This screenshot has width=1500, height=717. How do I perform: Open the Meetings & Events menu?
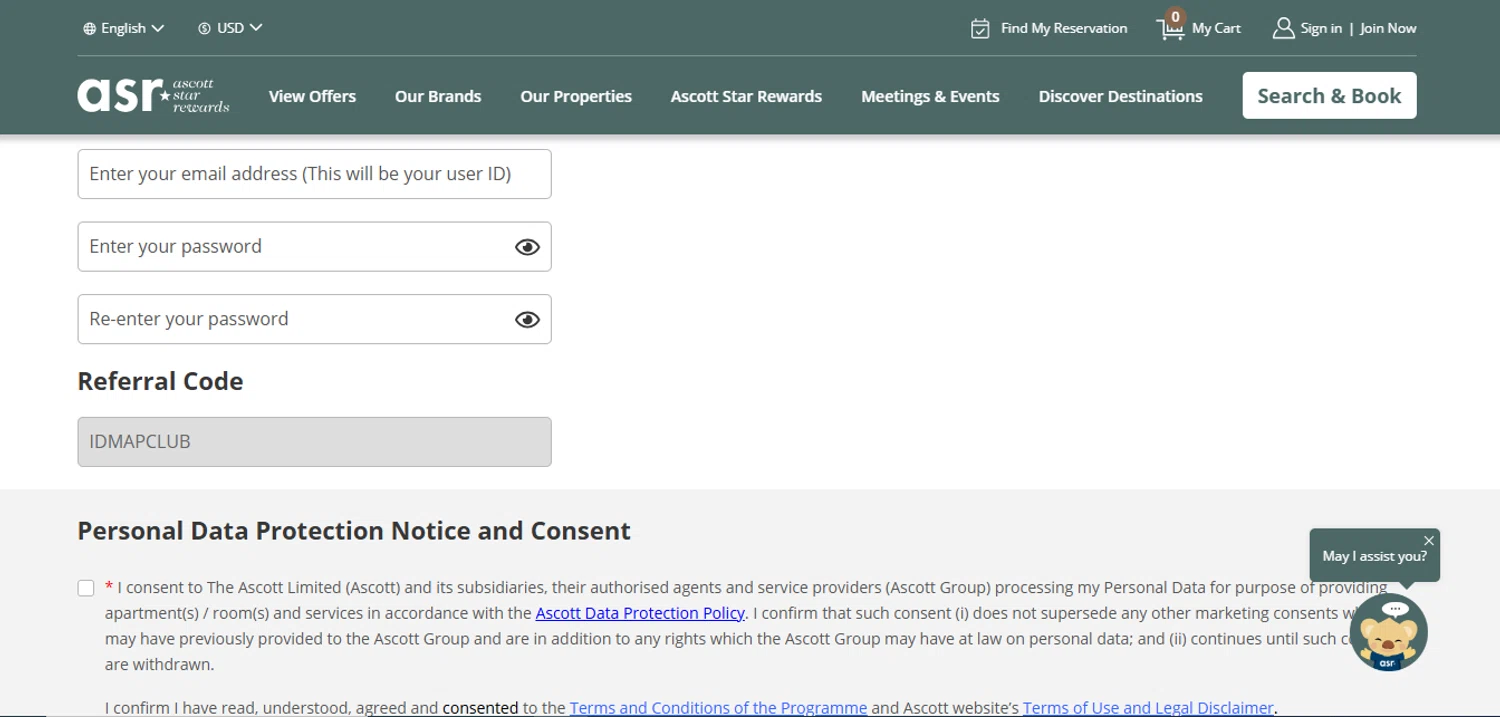pos(930,96)
